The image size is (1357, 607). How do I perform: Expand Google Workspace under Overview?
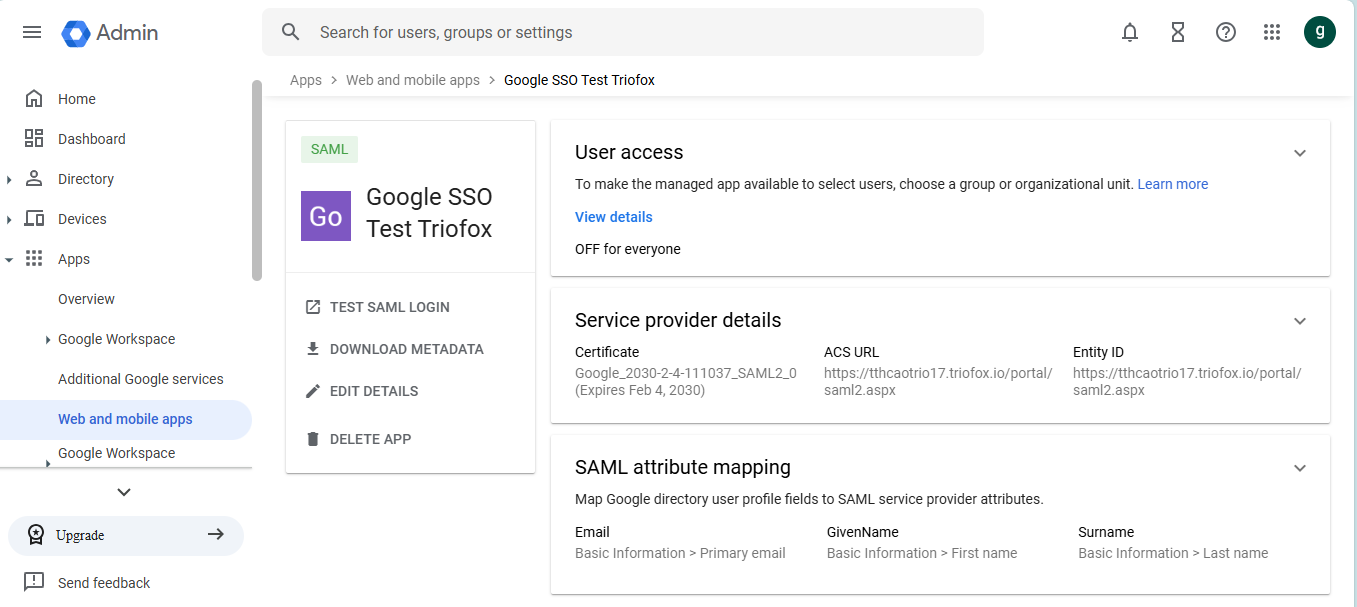48,340
